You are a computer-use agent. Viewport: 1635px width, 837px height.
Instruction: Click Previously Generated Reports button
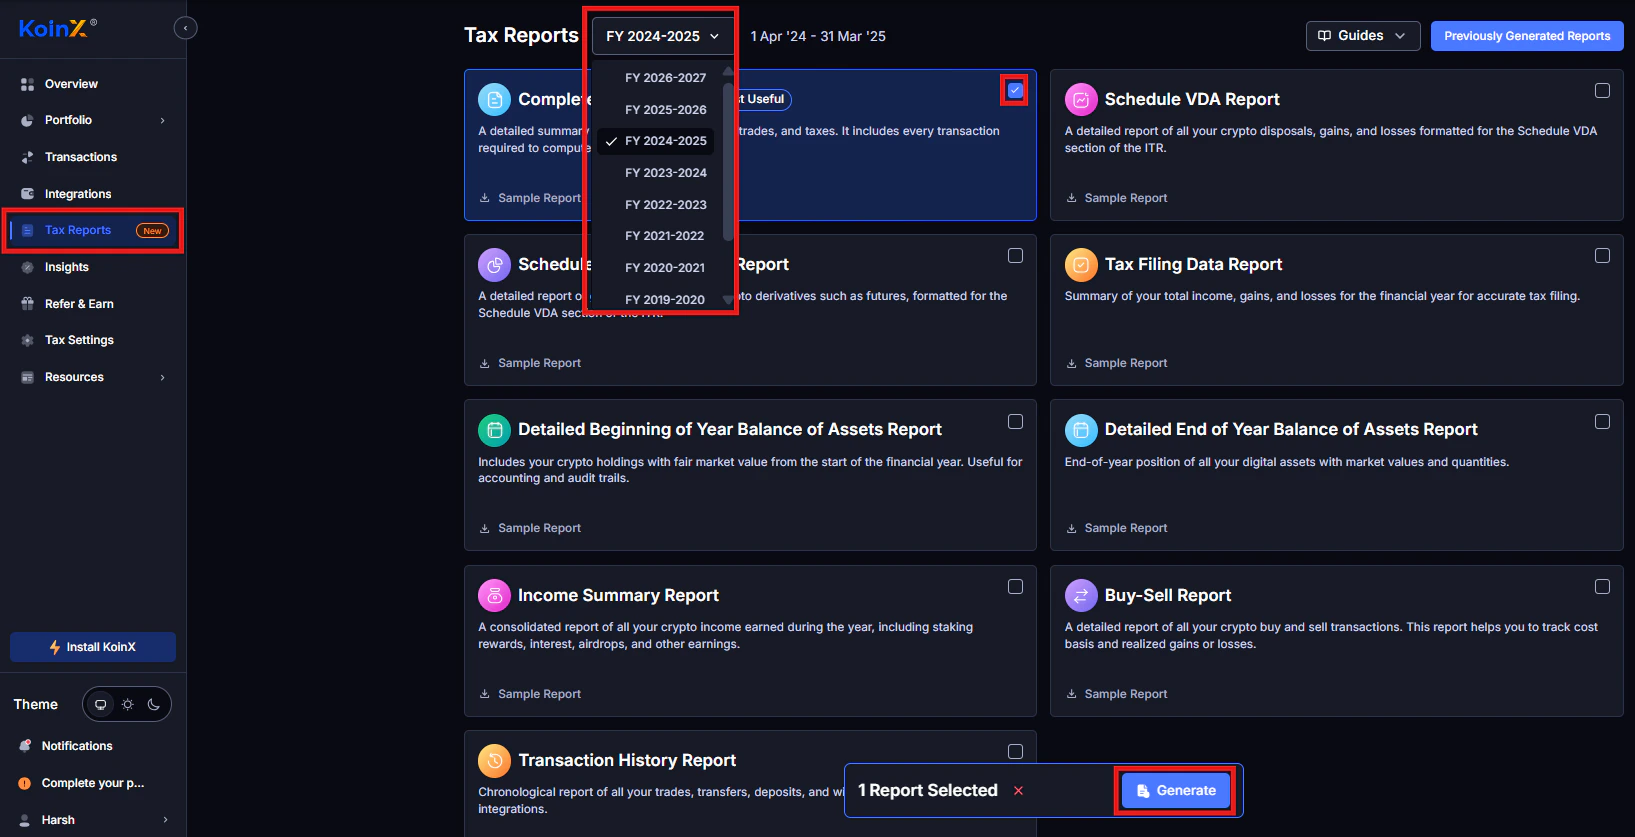coord(1527,36)
